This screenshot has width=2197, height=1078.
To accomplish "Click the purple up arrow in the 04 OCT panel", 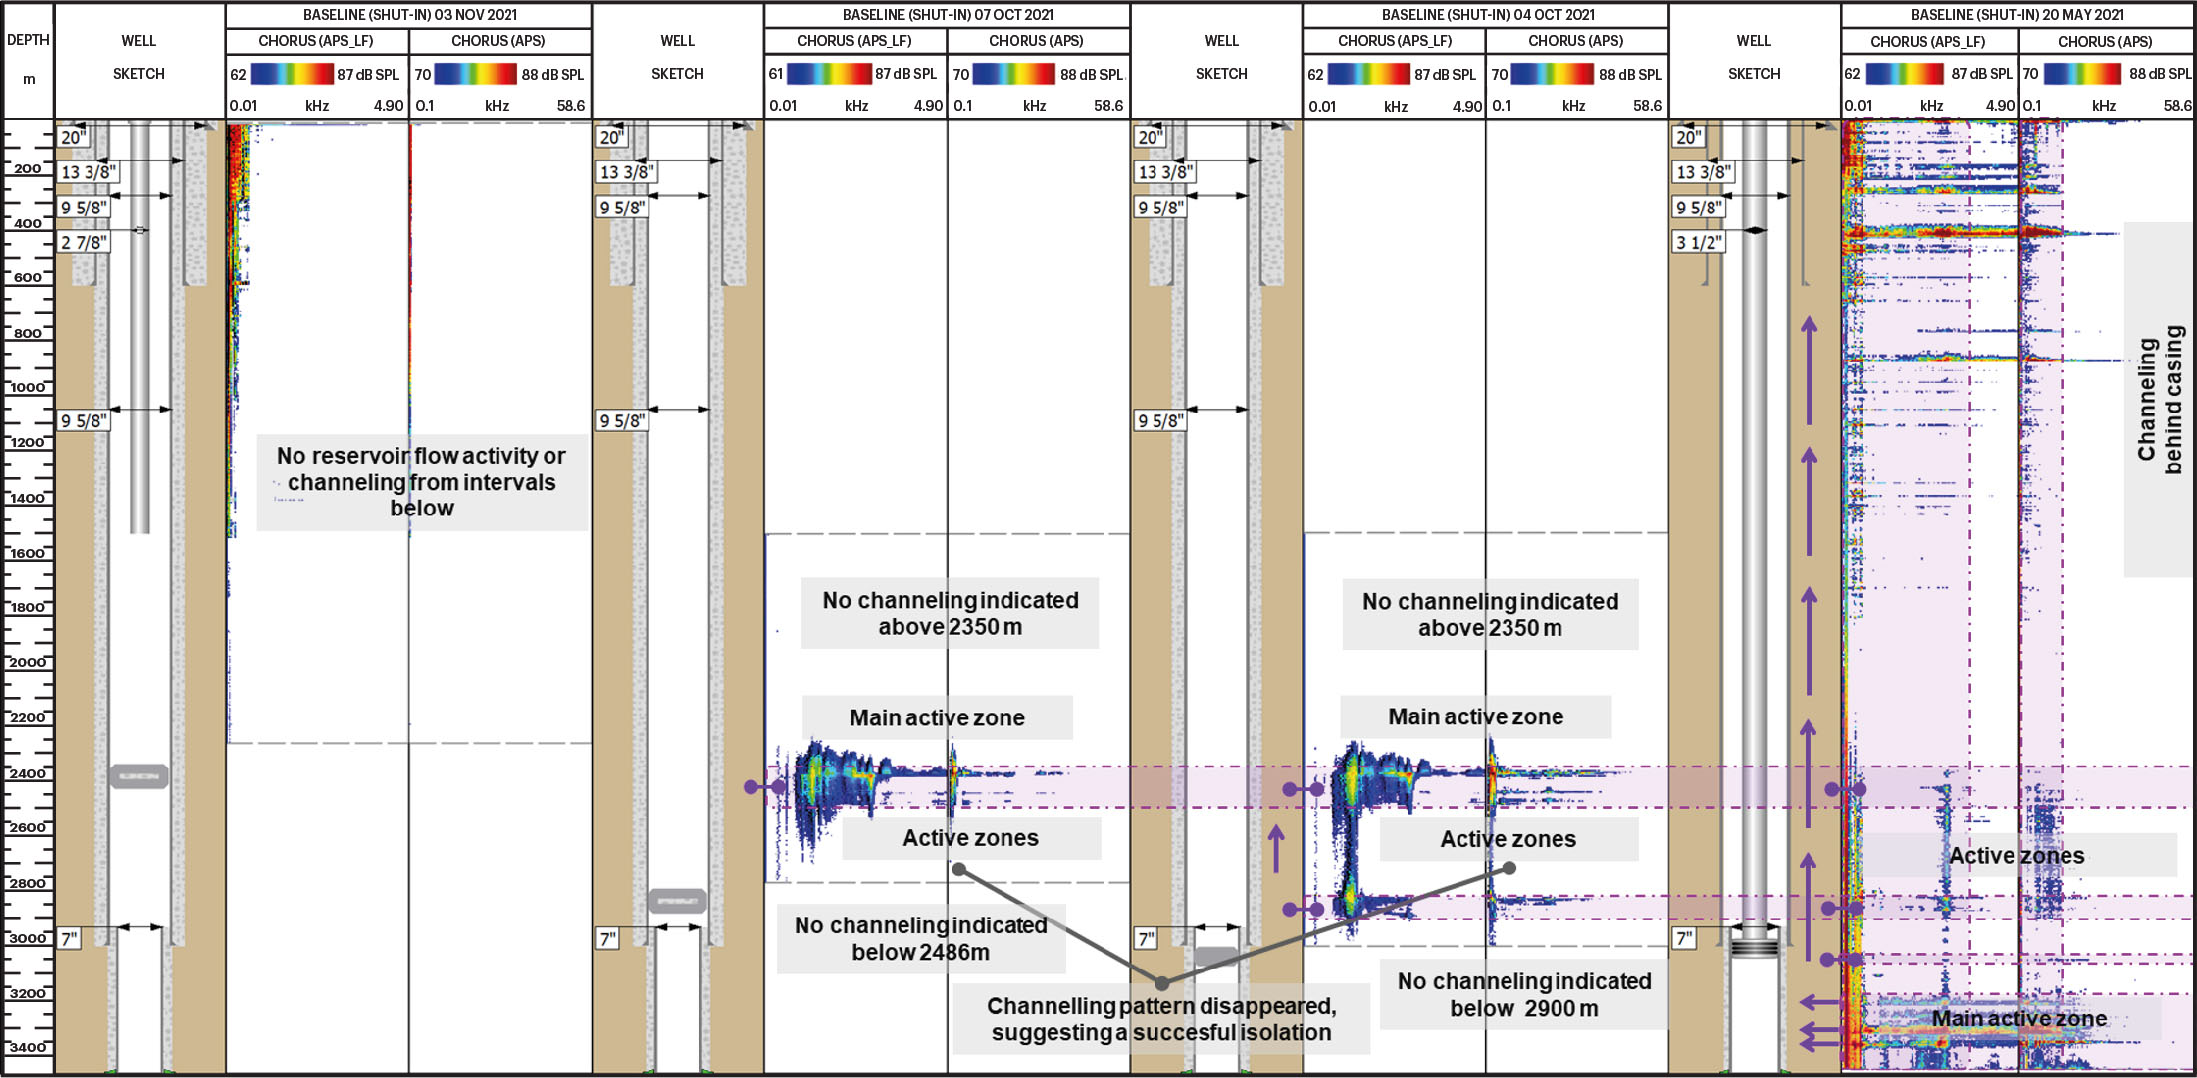I will [1276, 848].
